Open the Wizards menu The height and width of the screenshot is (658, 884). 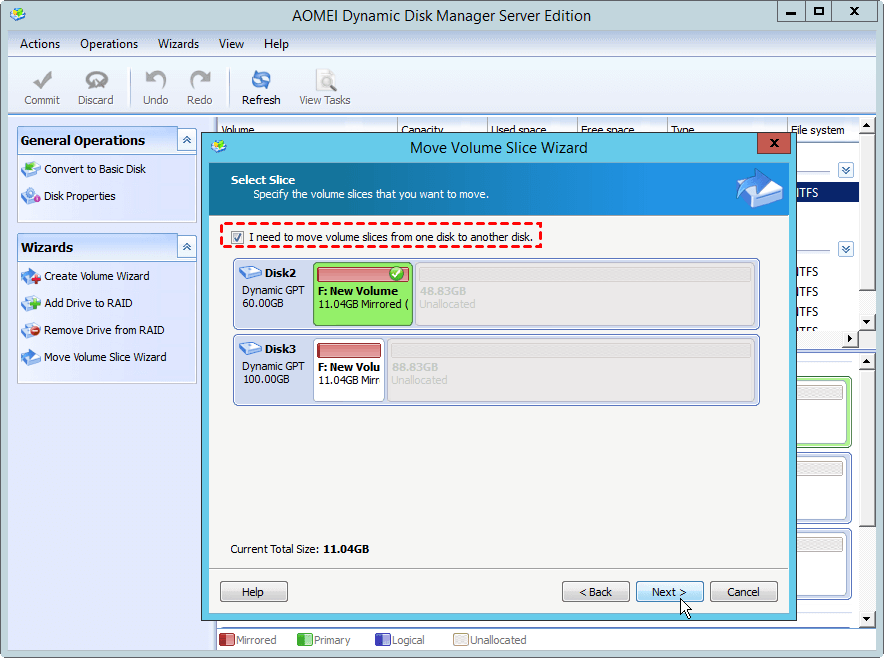(178, 44)
